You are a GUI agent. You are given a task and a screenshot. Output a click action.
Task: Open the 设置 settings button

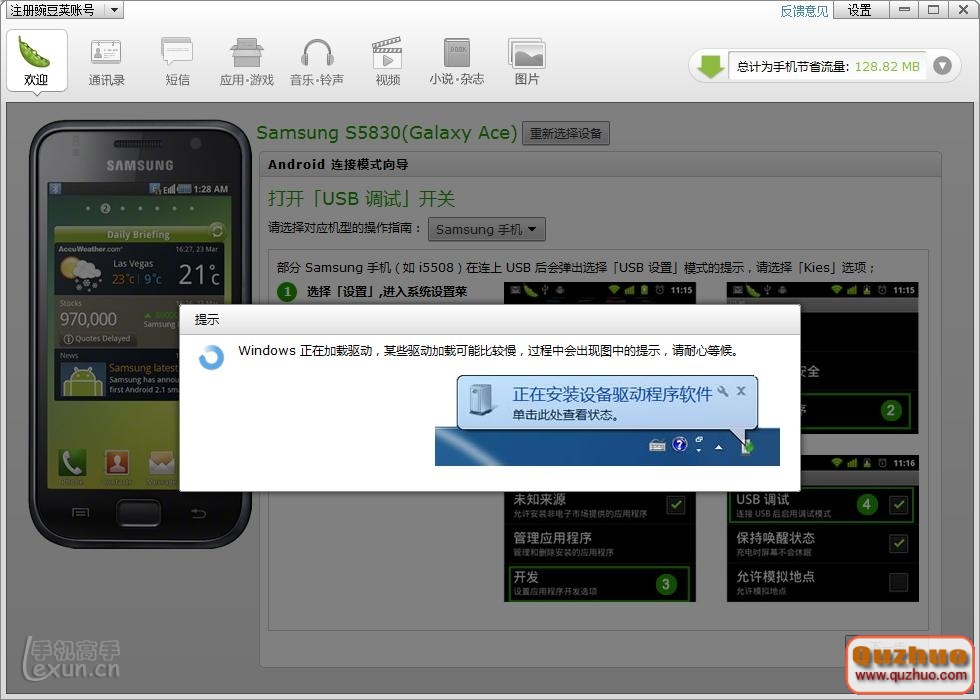860,10
